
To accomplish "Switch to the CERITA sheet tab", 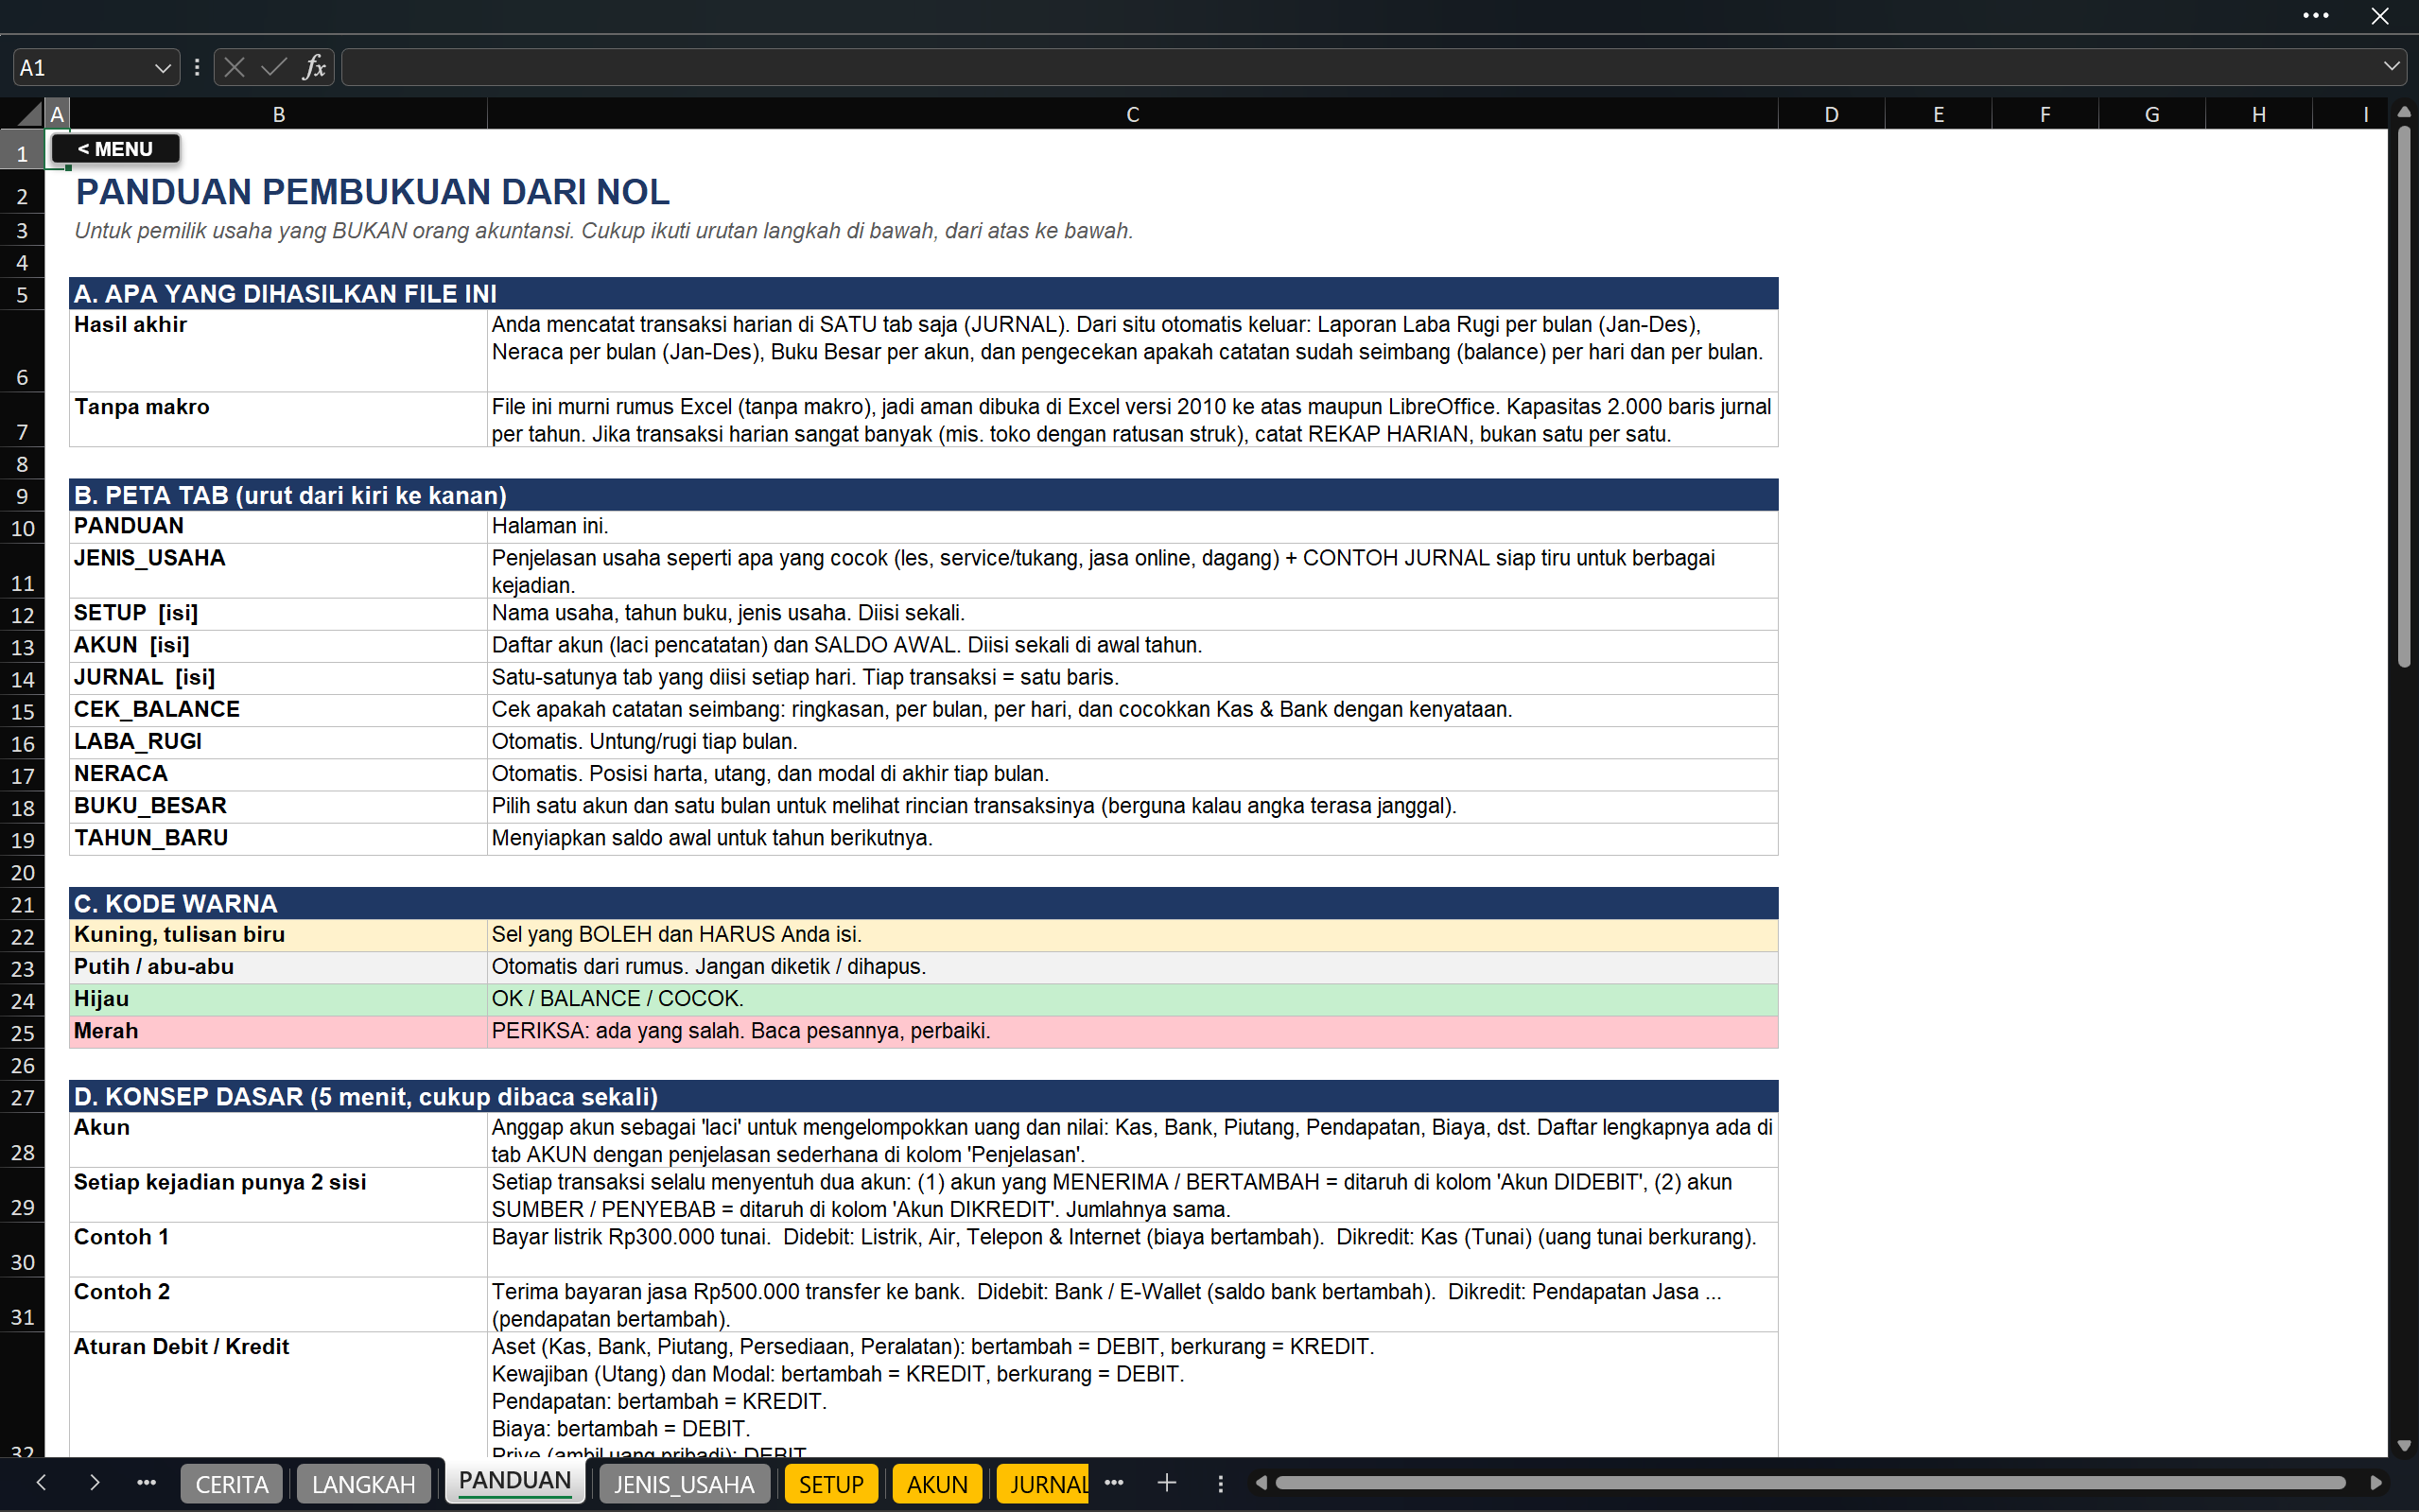I will pyautogui.click(x=232, y=1485).
